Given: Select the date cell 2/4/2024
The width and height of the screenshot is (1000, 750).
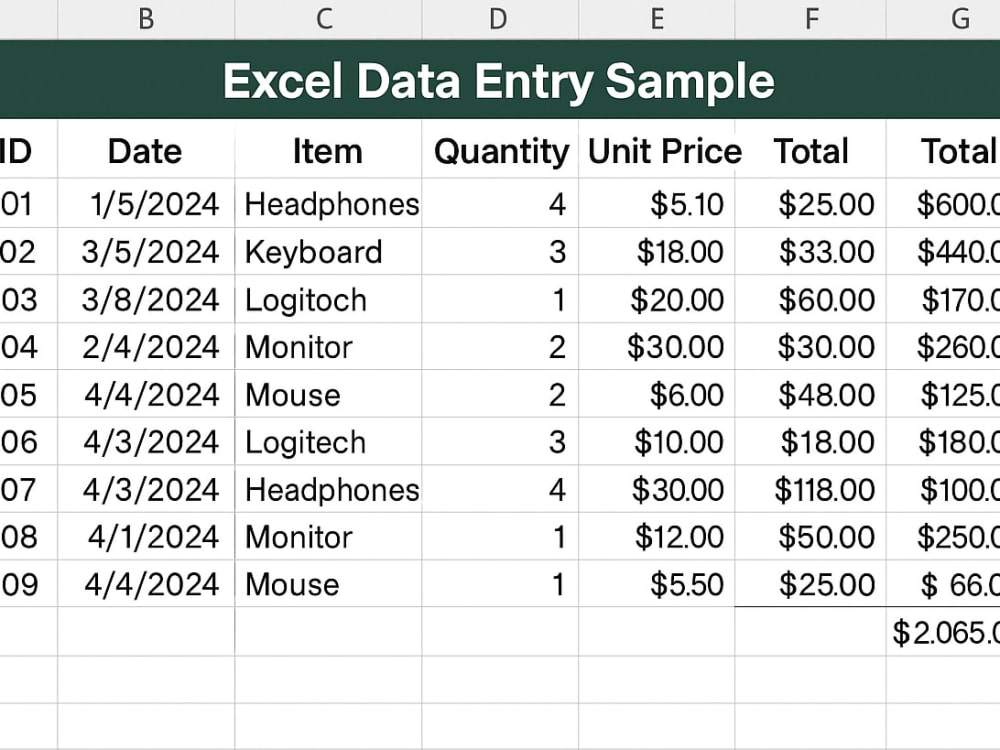Looking at the screenshot, I should tap(146, 346).
